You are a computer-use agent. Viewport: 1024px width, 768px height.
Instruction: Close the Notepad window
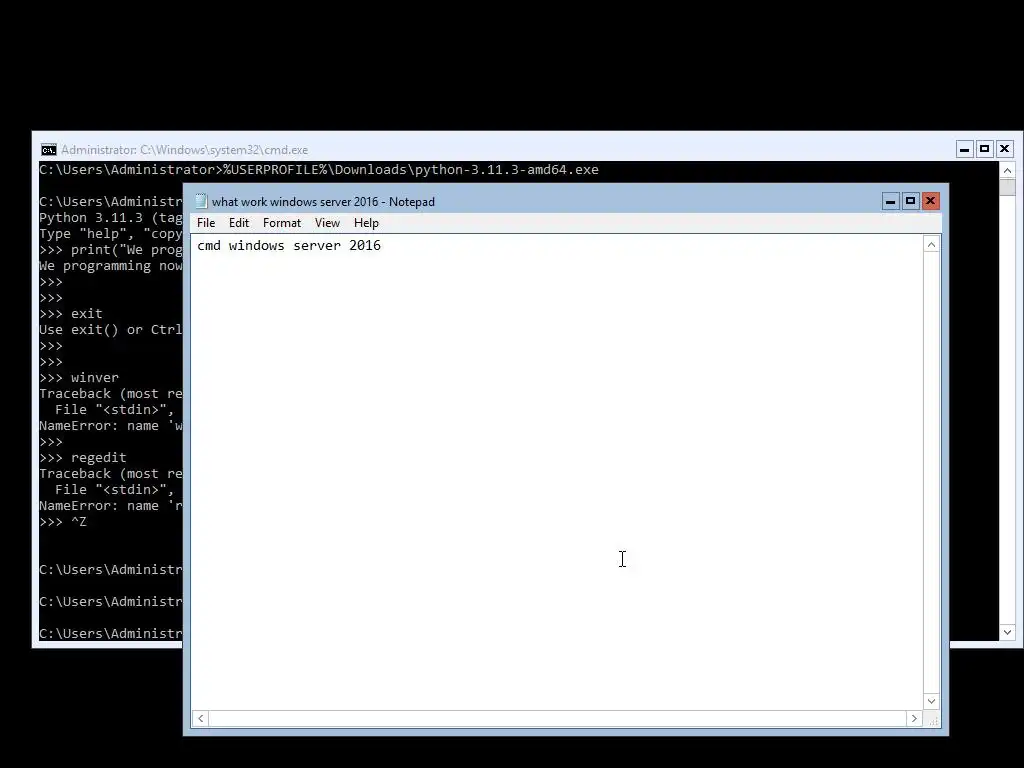(x=931, y=201)
